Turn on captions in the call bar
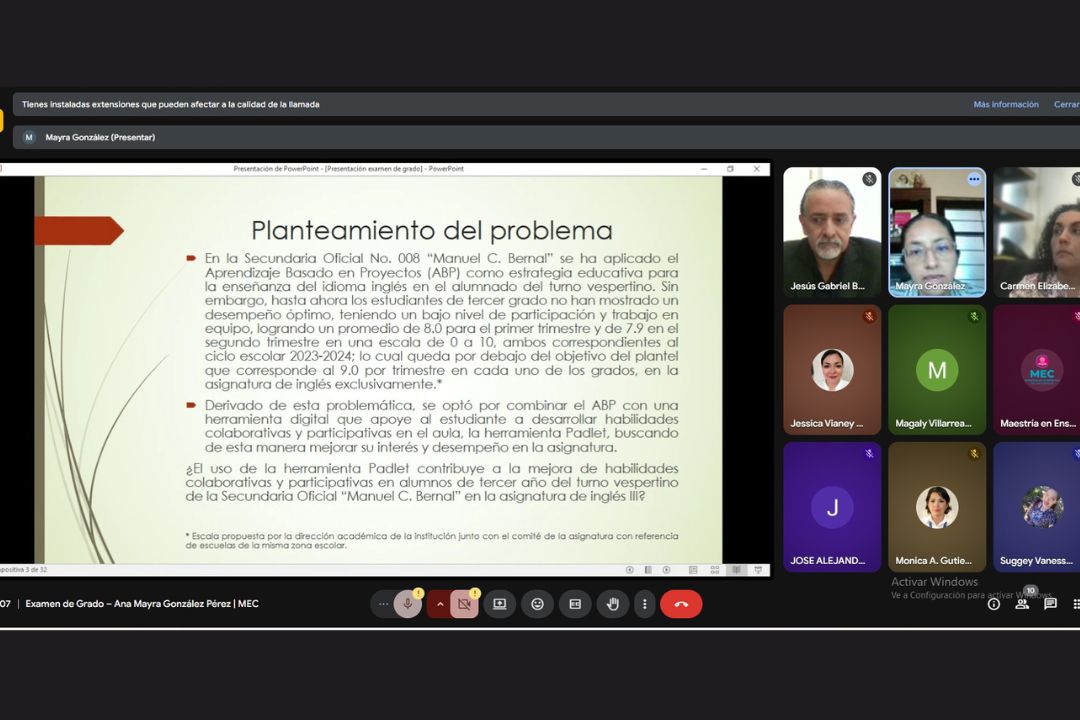The height and width of the screenshot is (720, 1080). coord(575,604)
